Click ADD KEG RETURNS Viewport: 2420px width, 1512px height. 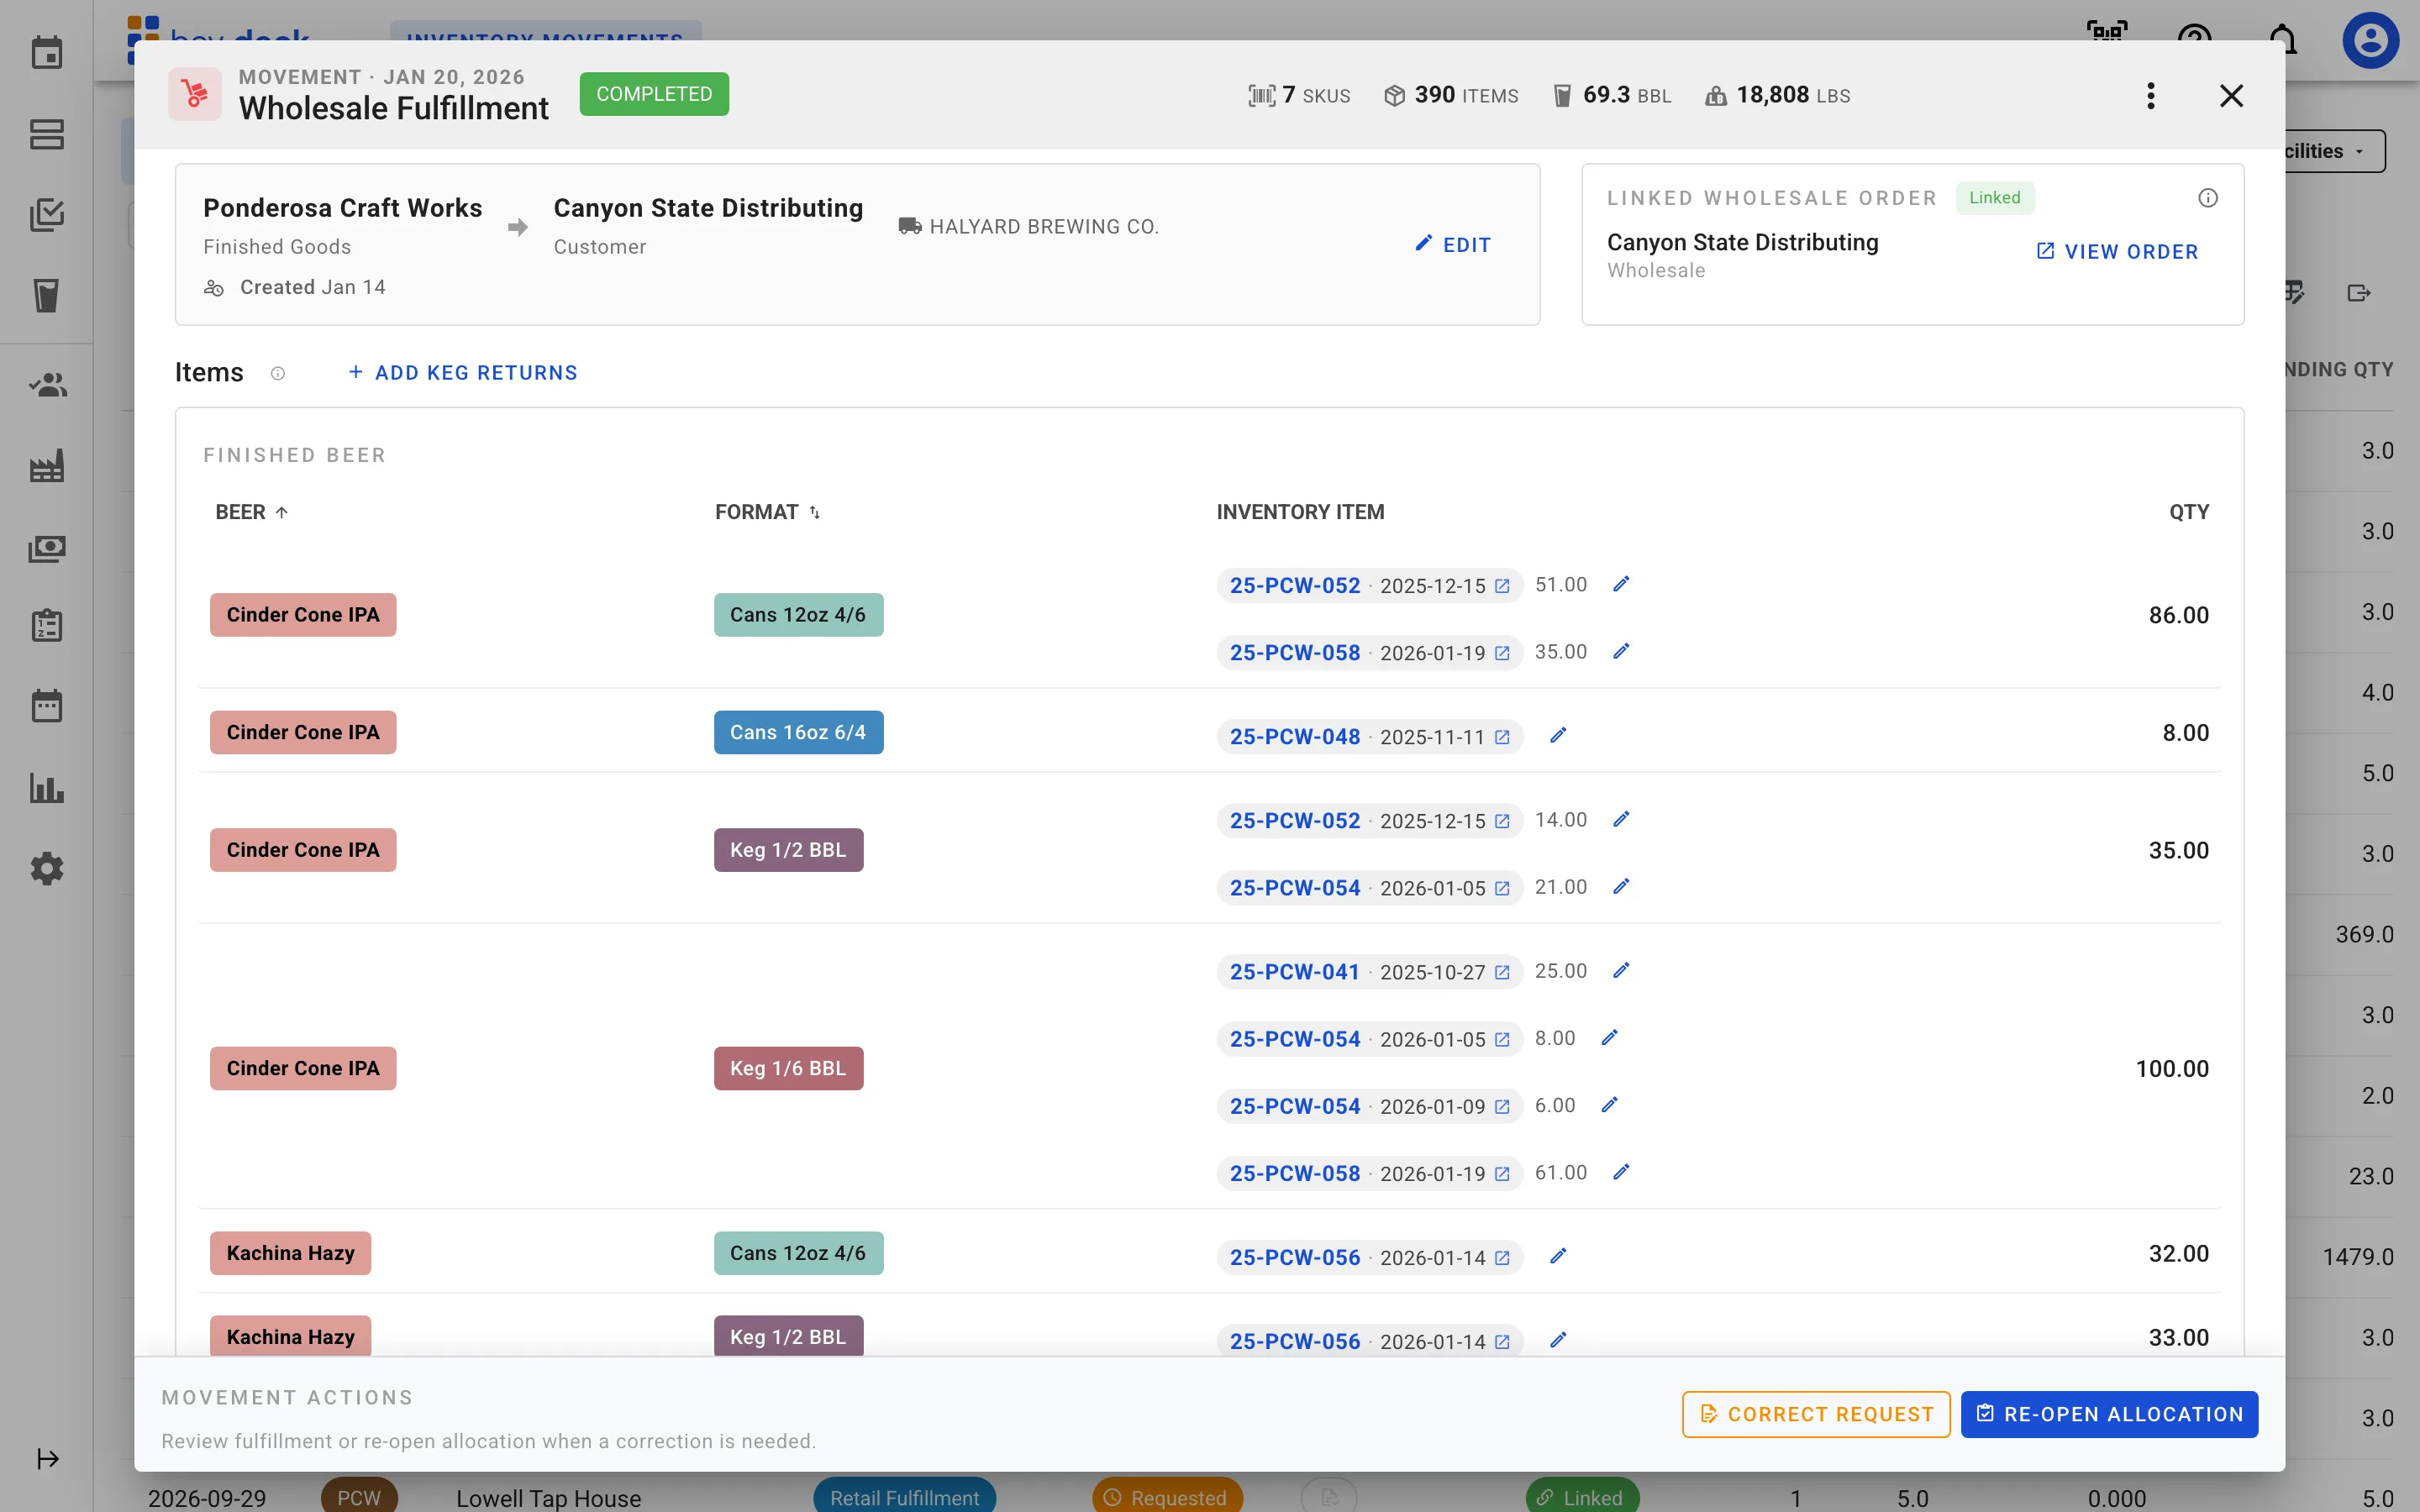[x=462, y=373]
